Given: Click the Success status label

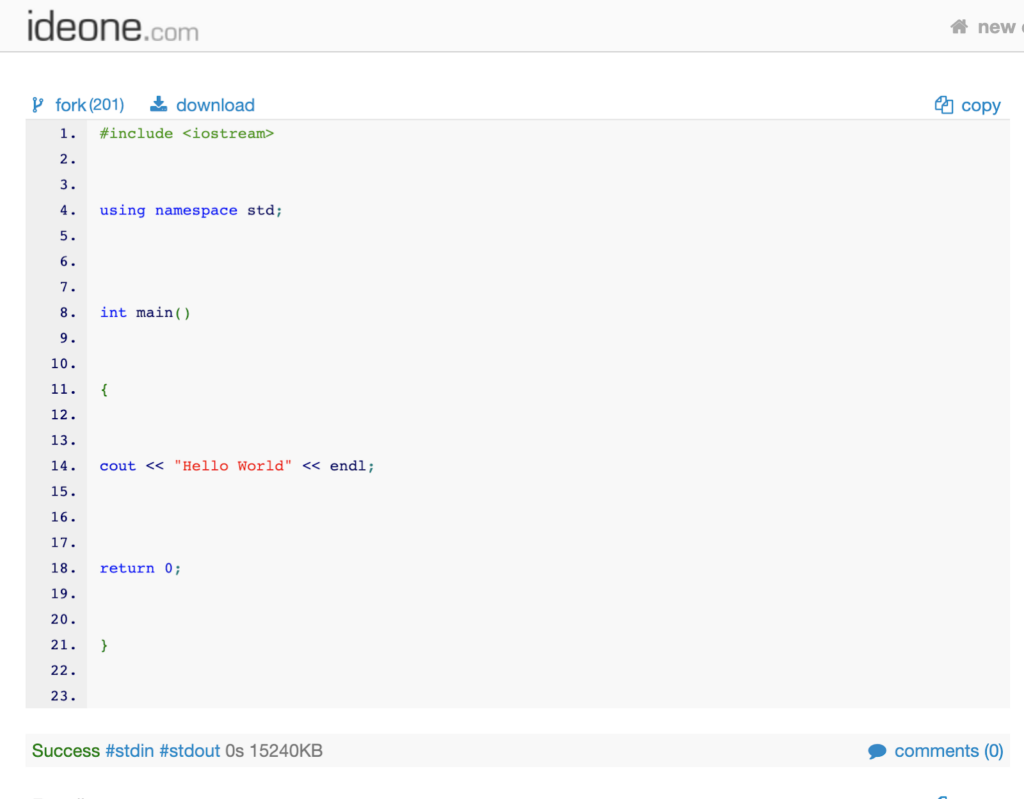Looking at the screenshot, I should (x=66, y=751).
